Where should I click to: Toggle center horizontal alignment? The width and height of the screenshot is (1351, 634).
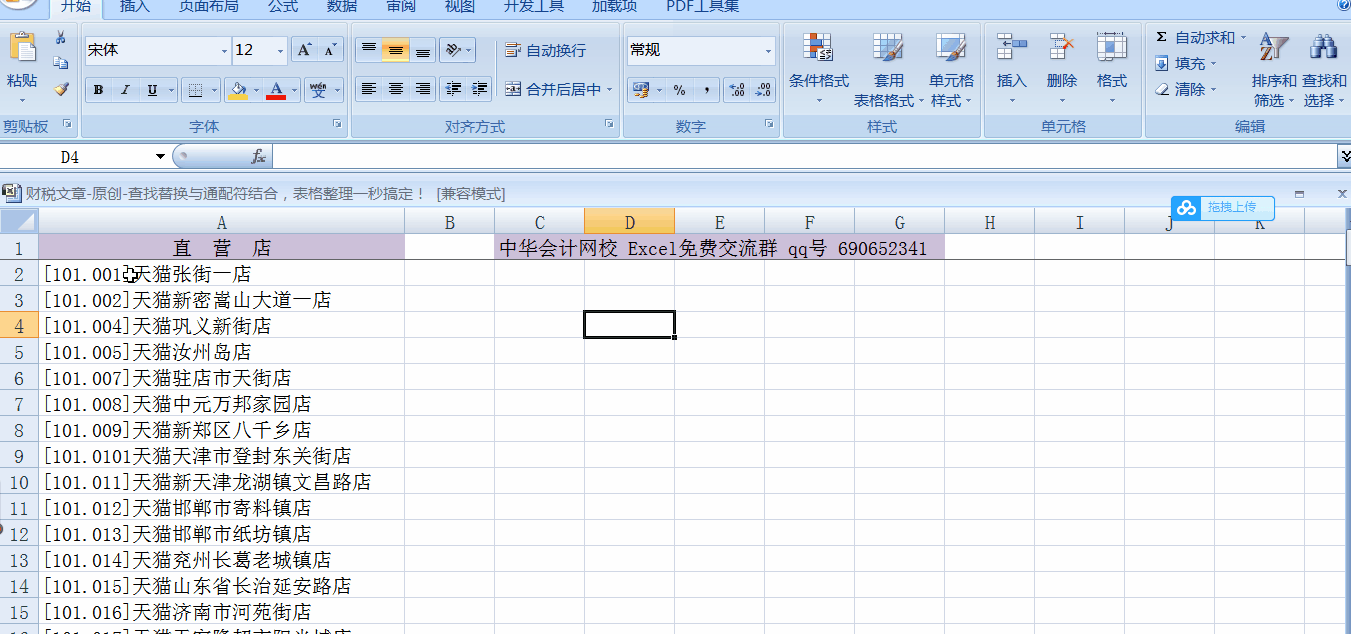coord(396,89)
